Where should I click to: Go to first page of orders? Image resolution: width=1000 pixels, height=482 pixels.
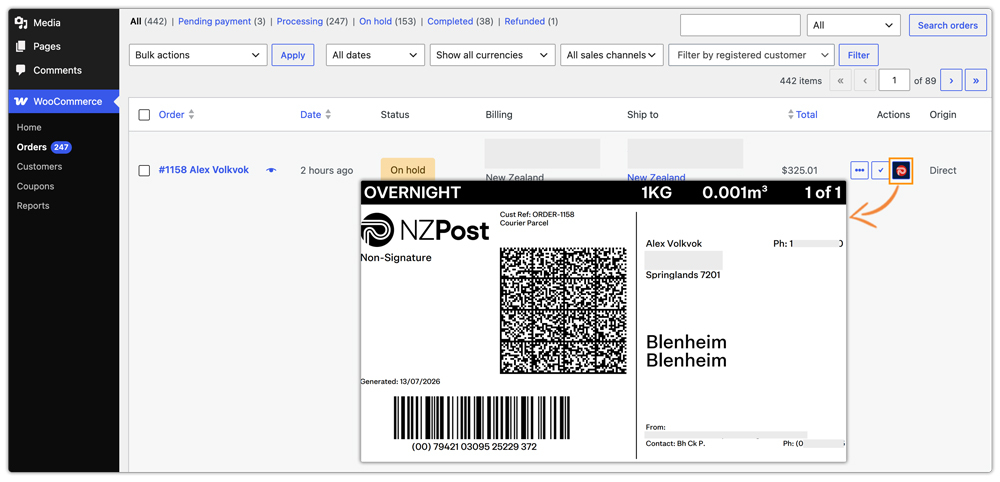(x=841, y=80)
